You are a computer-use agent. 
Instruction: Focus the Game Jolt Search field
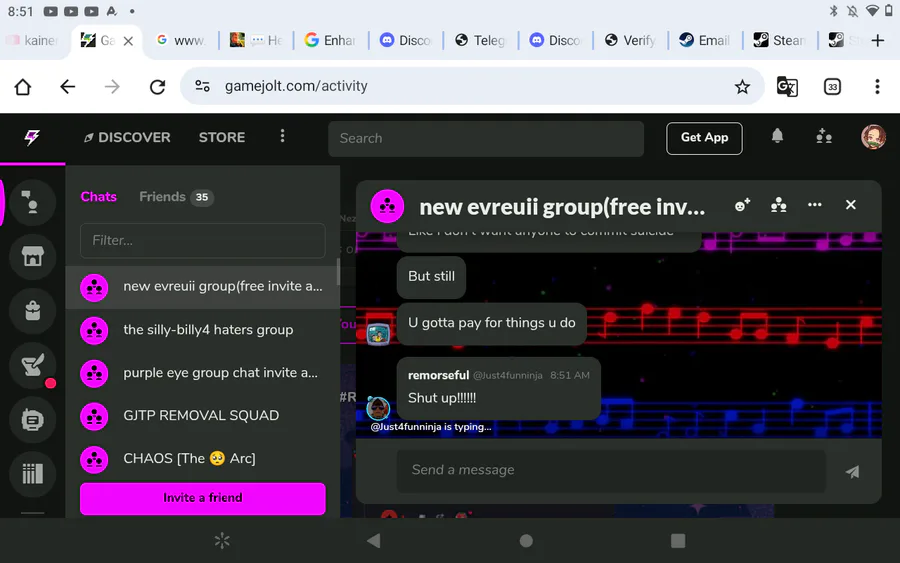pyautogui.click(x=486, y=138)
